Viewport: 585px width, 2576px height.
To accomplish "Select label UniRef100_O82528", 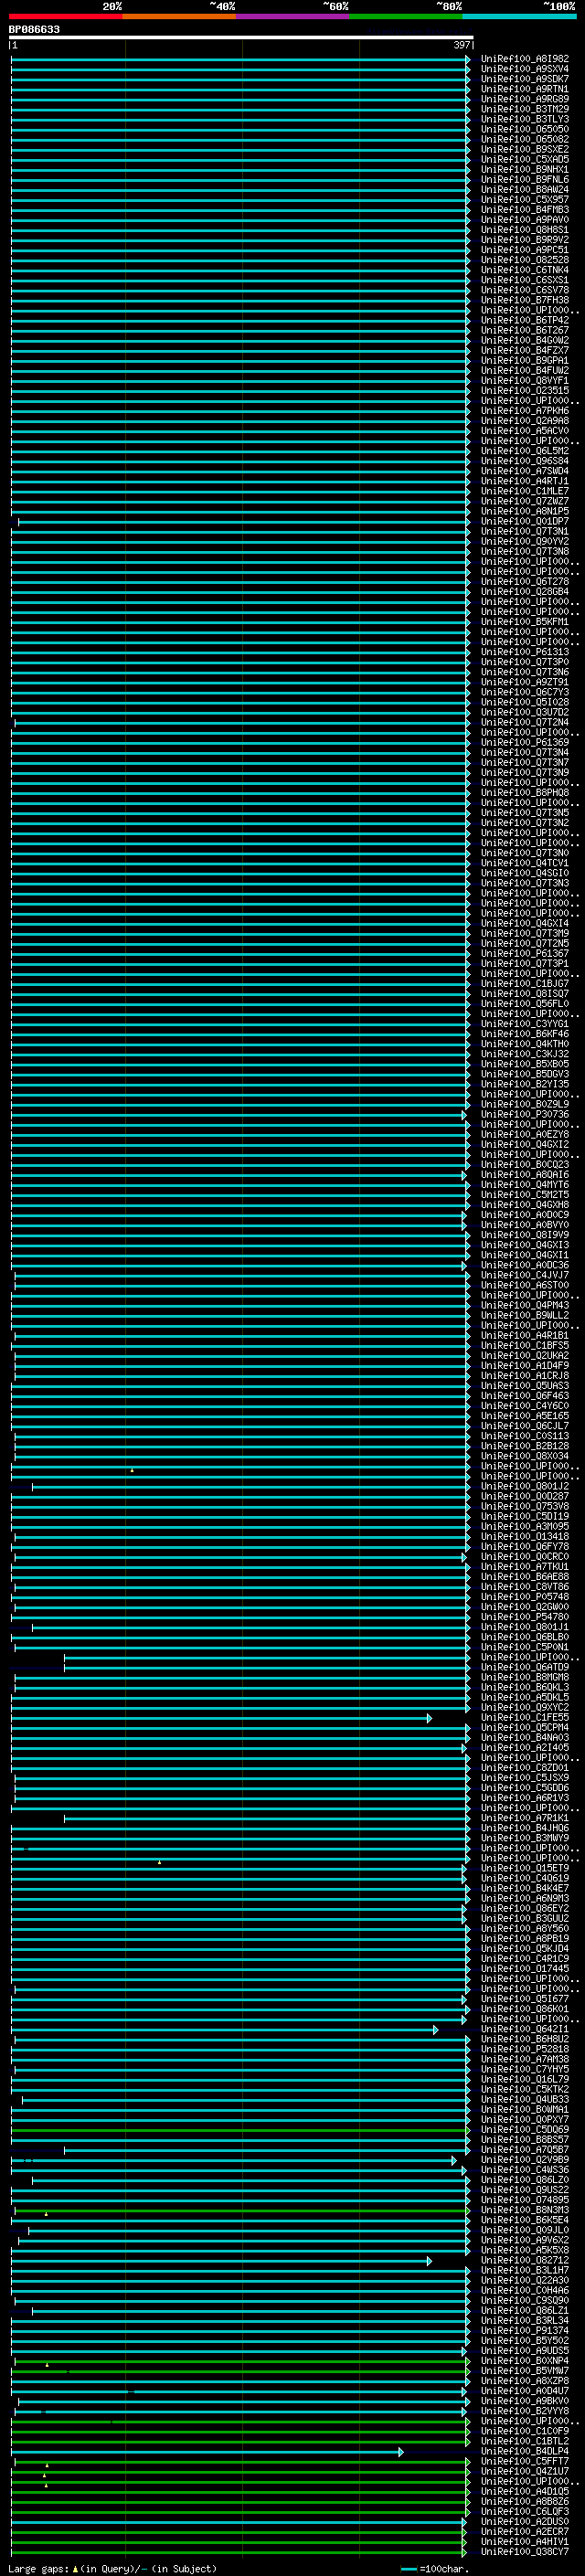I will pos(525,260).
